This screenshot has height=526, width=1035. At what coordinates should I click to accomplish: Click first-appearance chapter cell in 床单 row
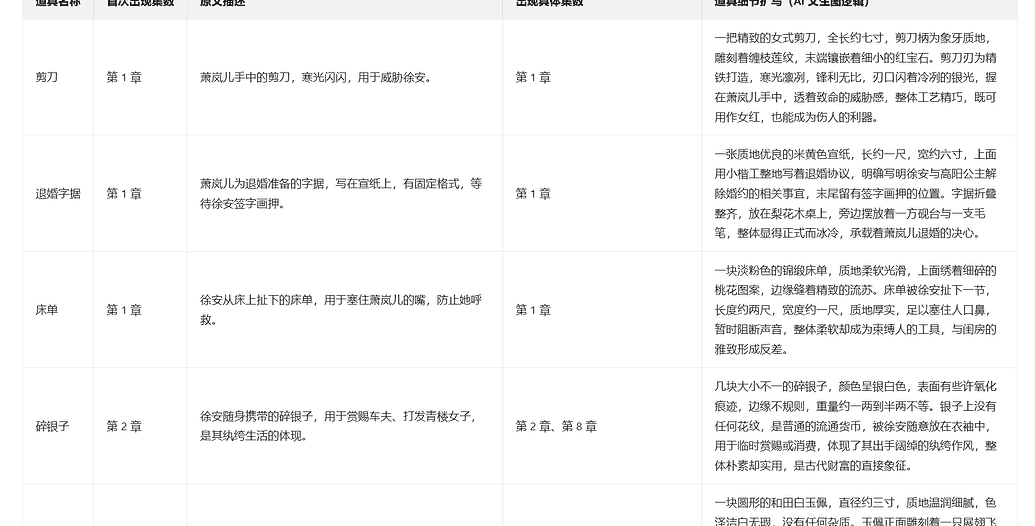point(124,310)
